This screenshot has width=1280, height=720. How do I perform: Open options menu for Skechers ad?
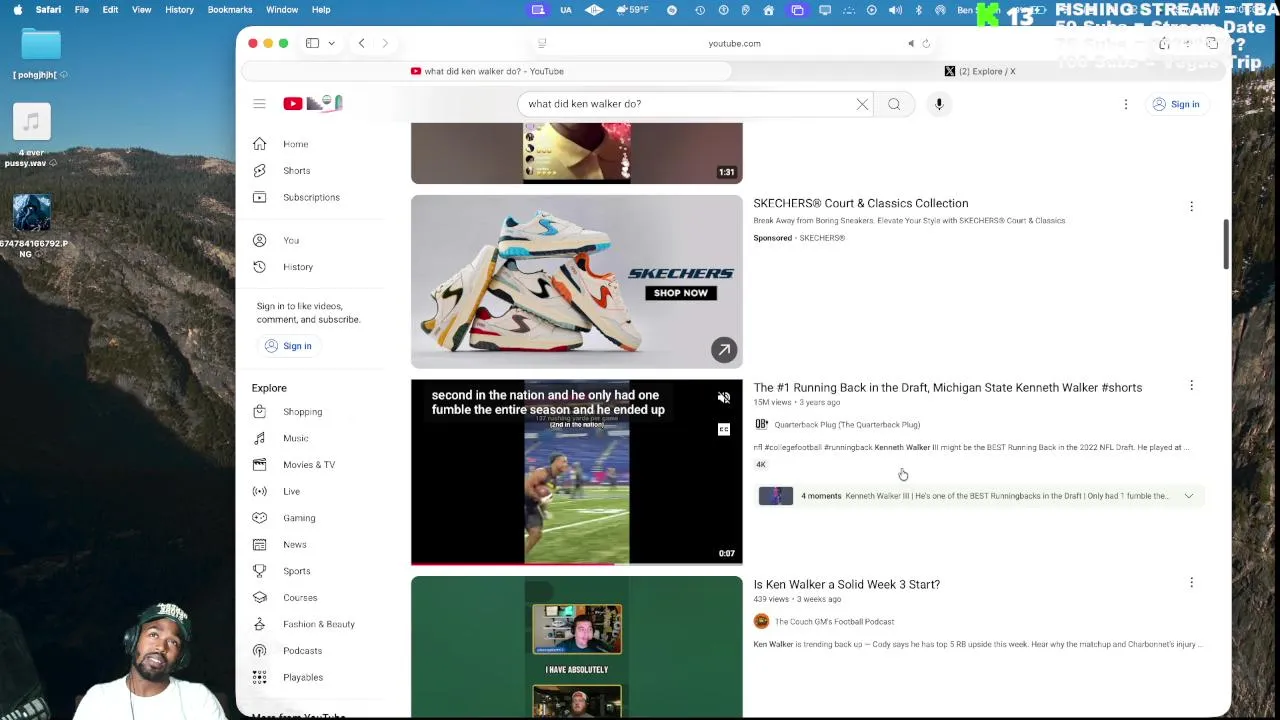click(1191, 206)
